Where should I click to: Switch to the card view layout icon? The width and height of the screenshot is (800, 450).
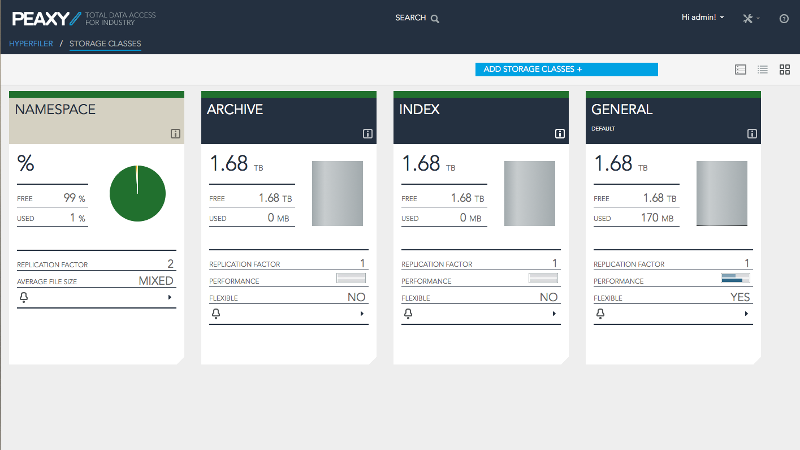740,70
